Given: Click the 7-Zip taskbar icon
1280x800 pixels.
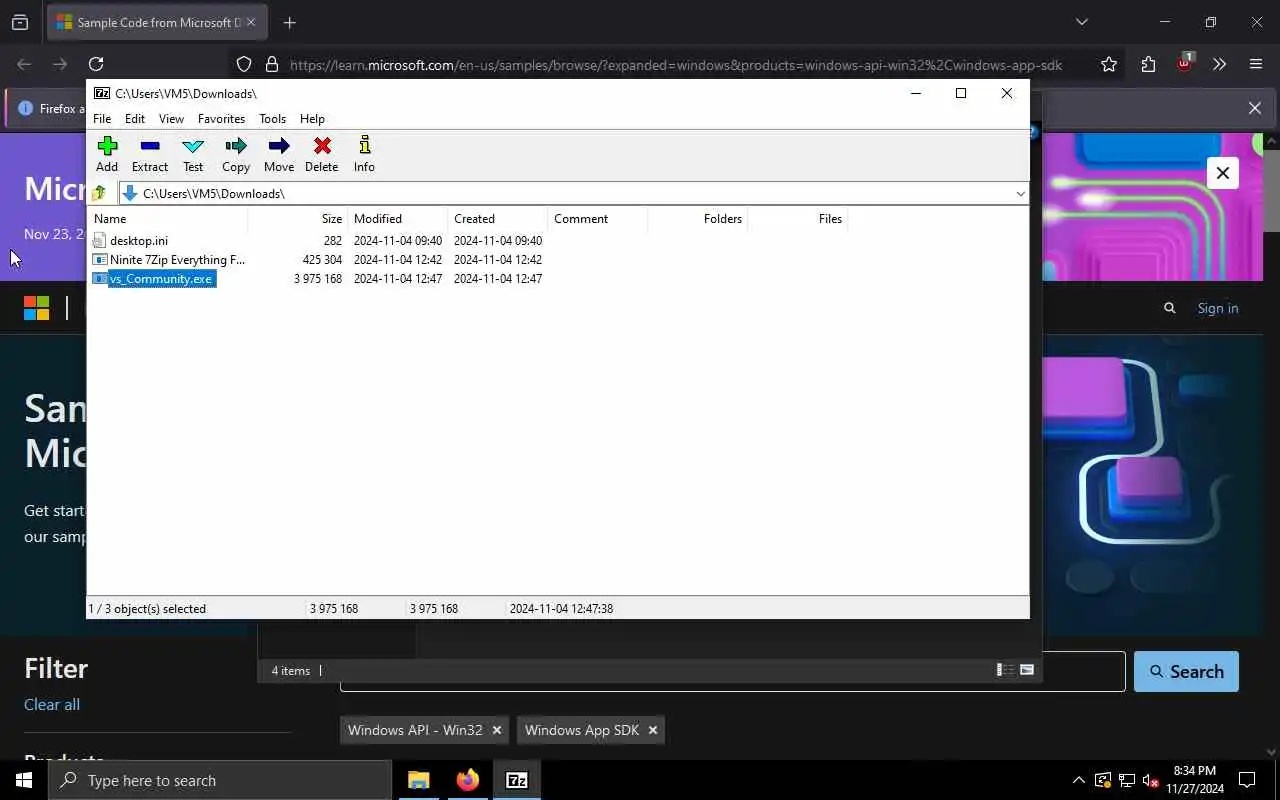Looking at the screenshot, I should pos(516,780).
